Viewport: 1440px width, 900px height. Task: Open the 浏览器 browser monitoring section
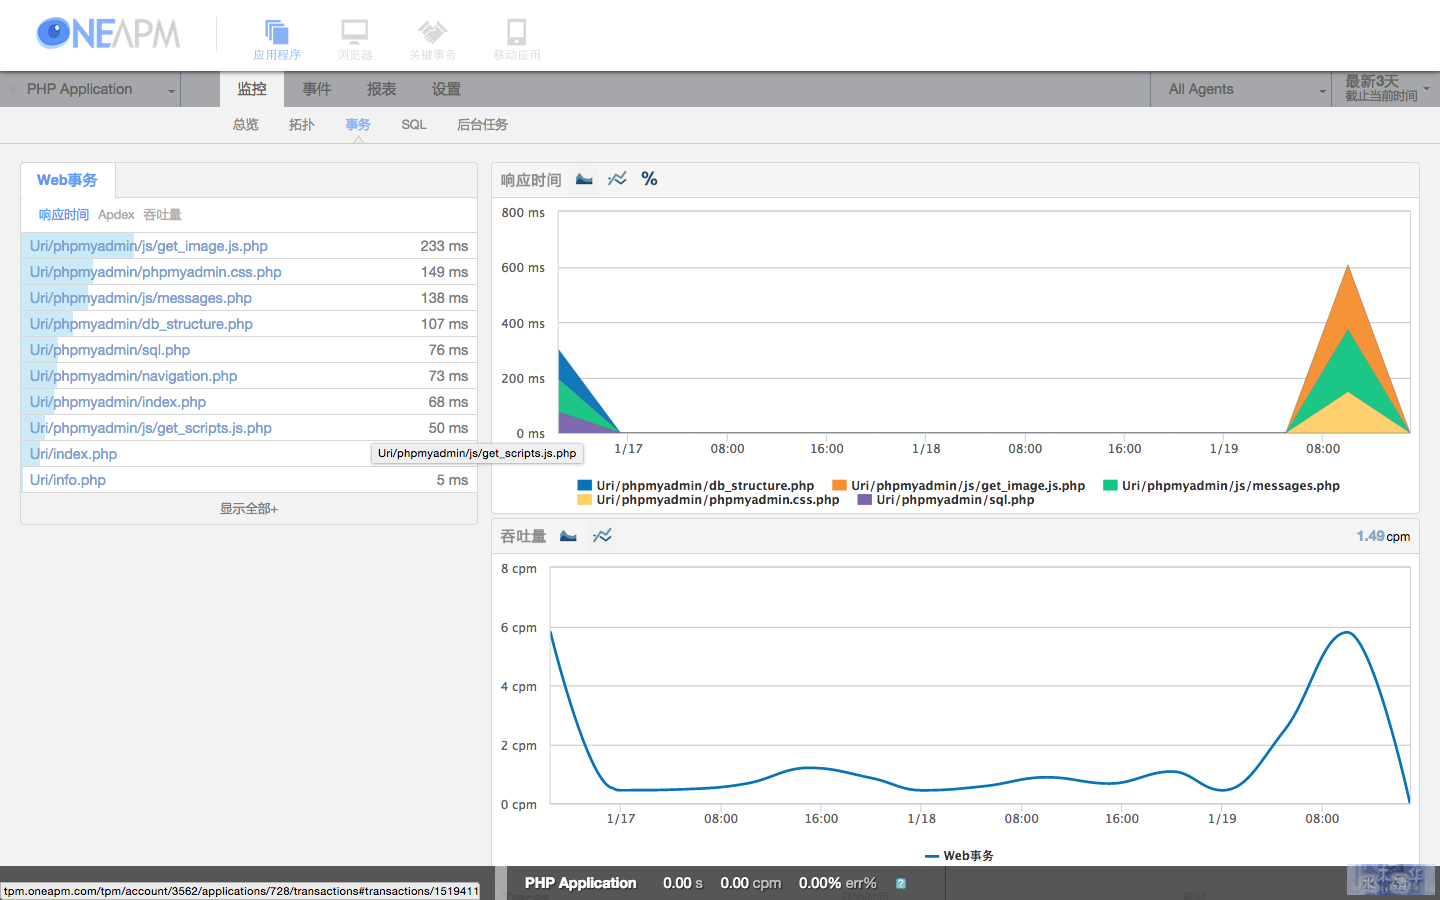pos(355,40)
